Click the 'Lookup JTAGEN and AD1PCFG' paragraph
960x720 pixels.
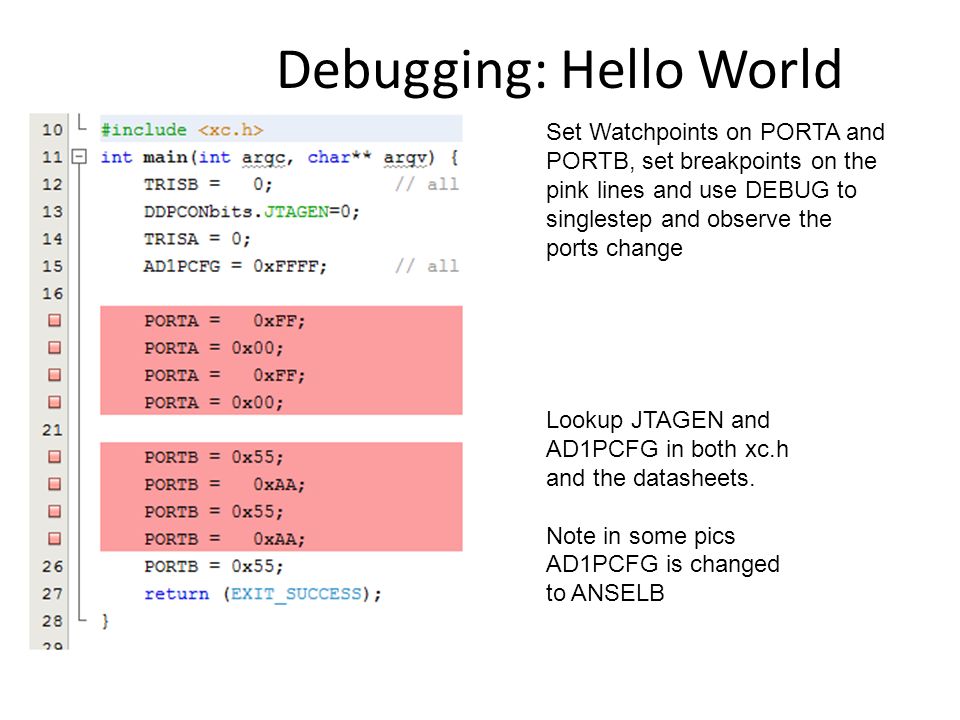click(x=667, y=449)
